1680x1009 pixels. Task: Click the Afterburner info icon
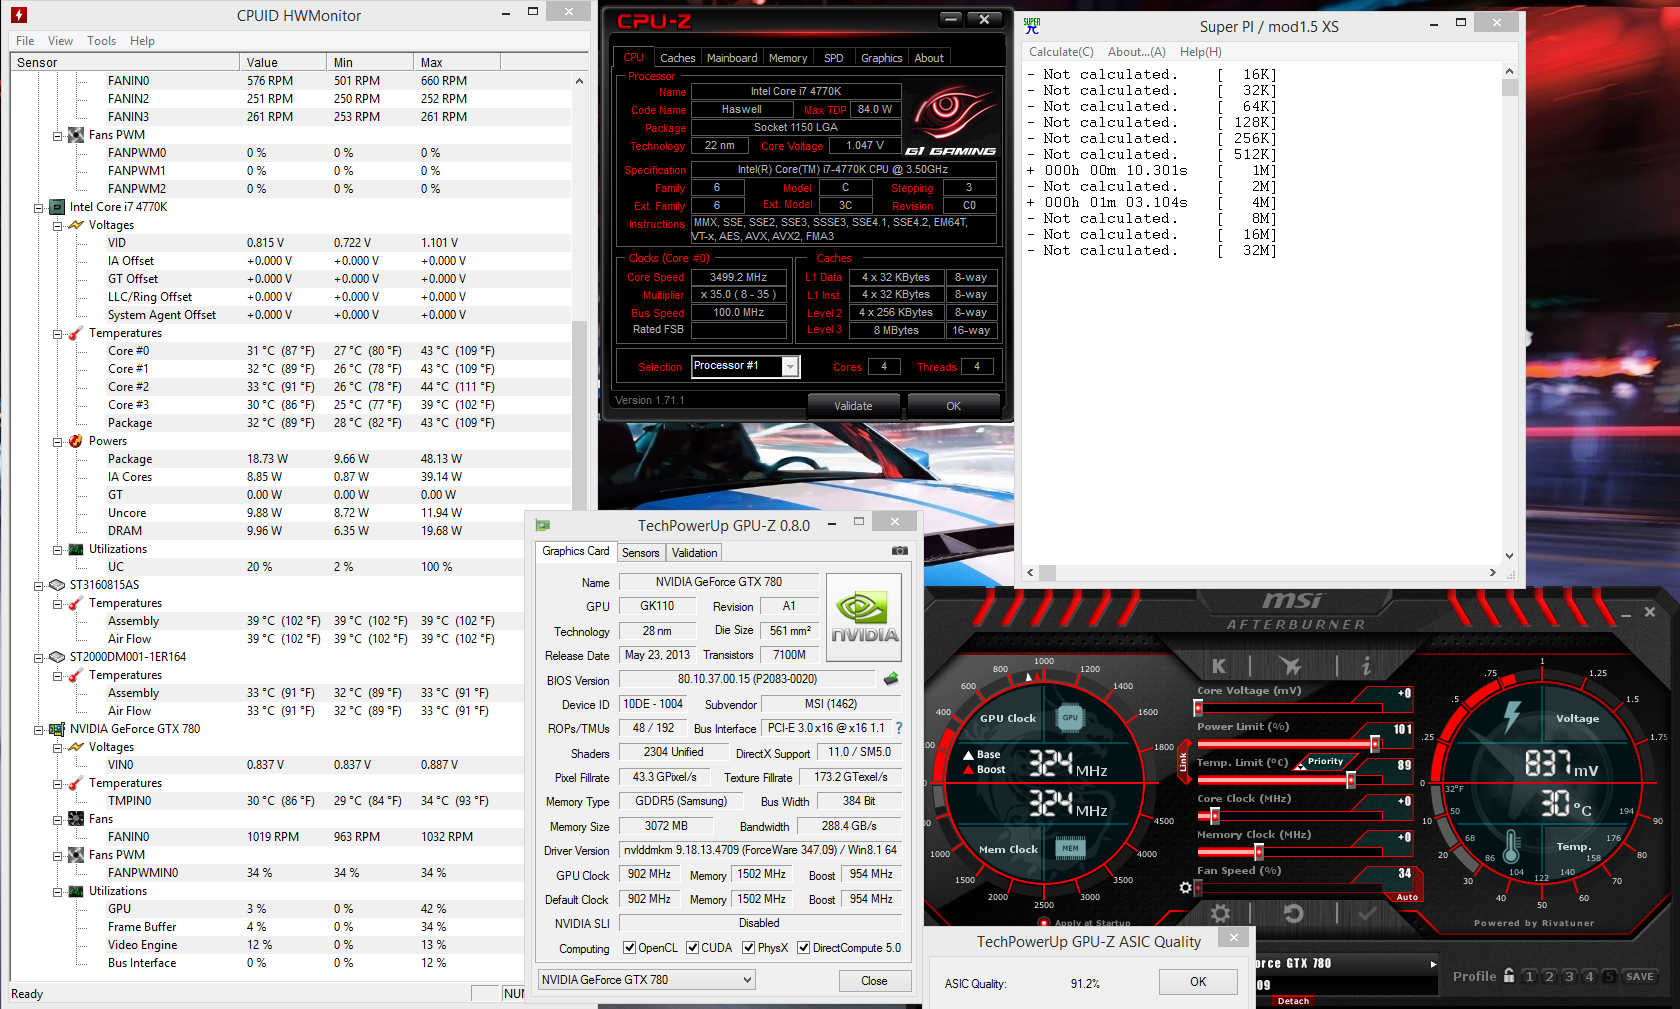(x=1366, y=666)
